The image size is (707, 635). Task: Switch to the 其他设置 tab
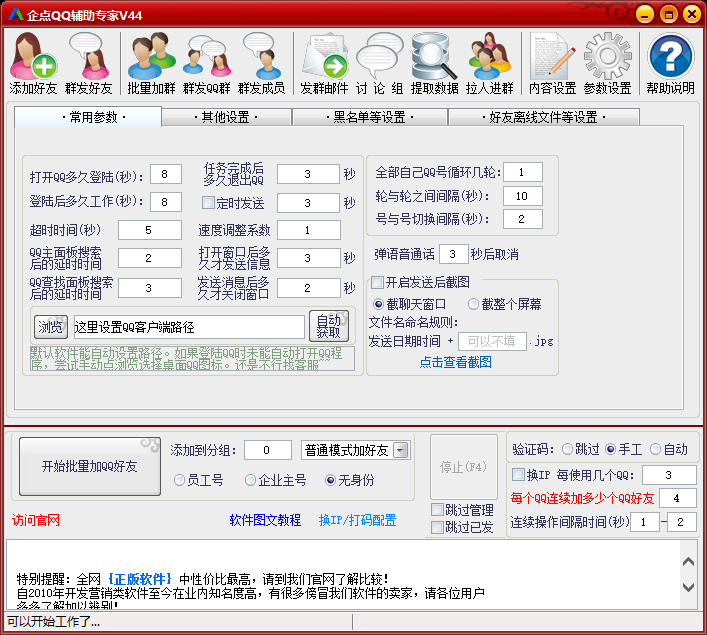(225, 117)
